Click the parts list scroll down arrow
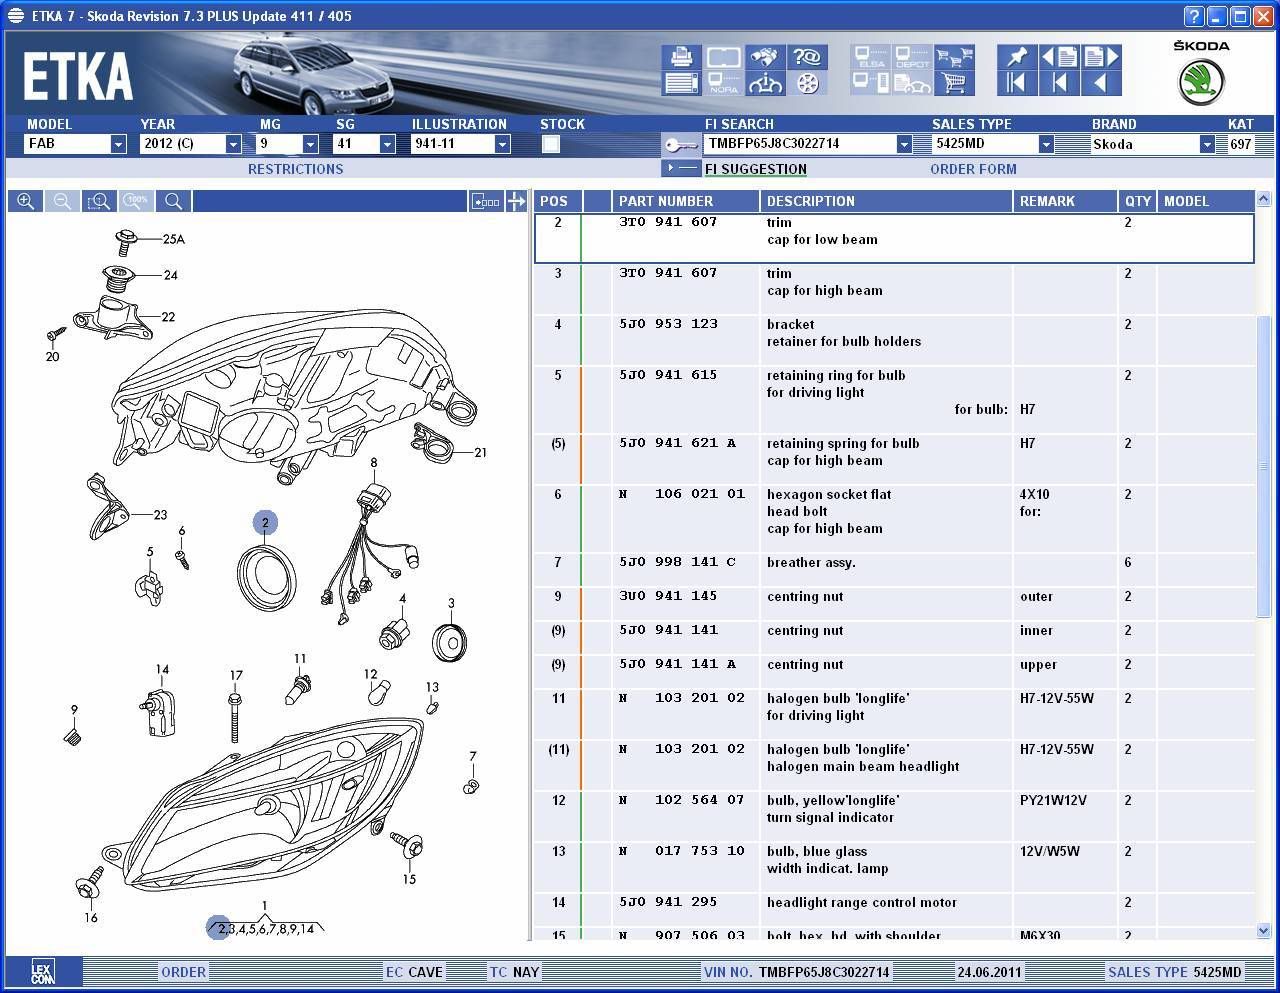Screen dimensions: 1280x993 coord(1264,930)
